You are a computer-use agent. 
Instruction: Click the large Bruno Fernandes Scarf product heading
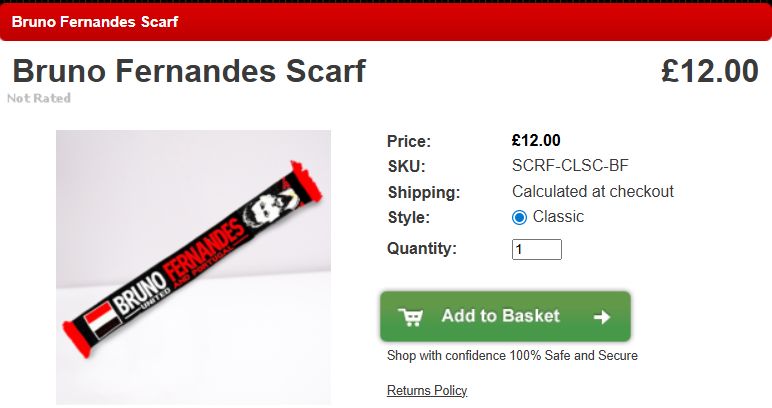(x=189, y=71)
